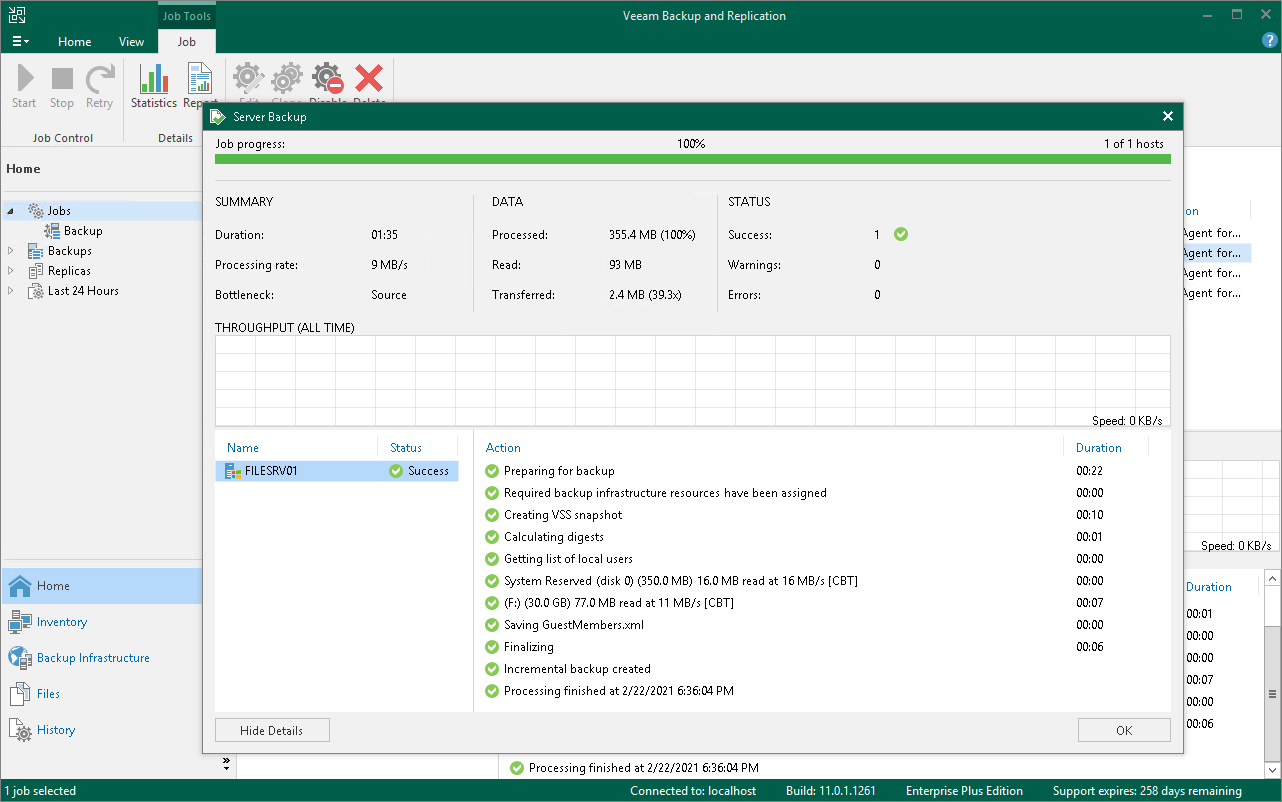Switch to the Job ribbon tab

pos(187,42)
